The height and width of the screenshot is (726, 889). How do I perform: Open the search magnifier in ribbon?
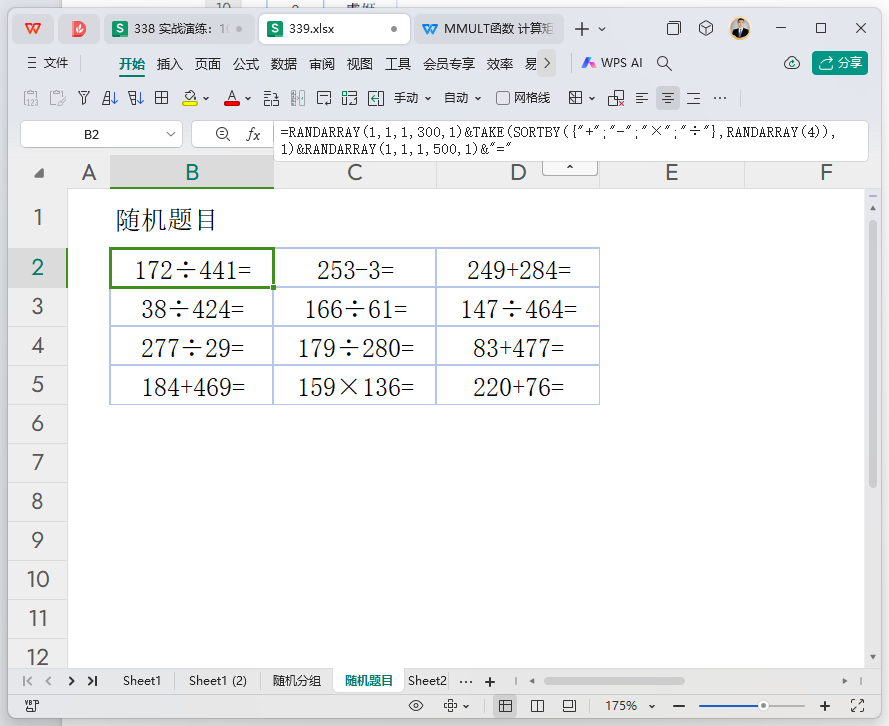(664, 63)
